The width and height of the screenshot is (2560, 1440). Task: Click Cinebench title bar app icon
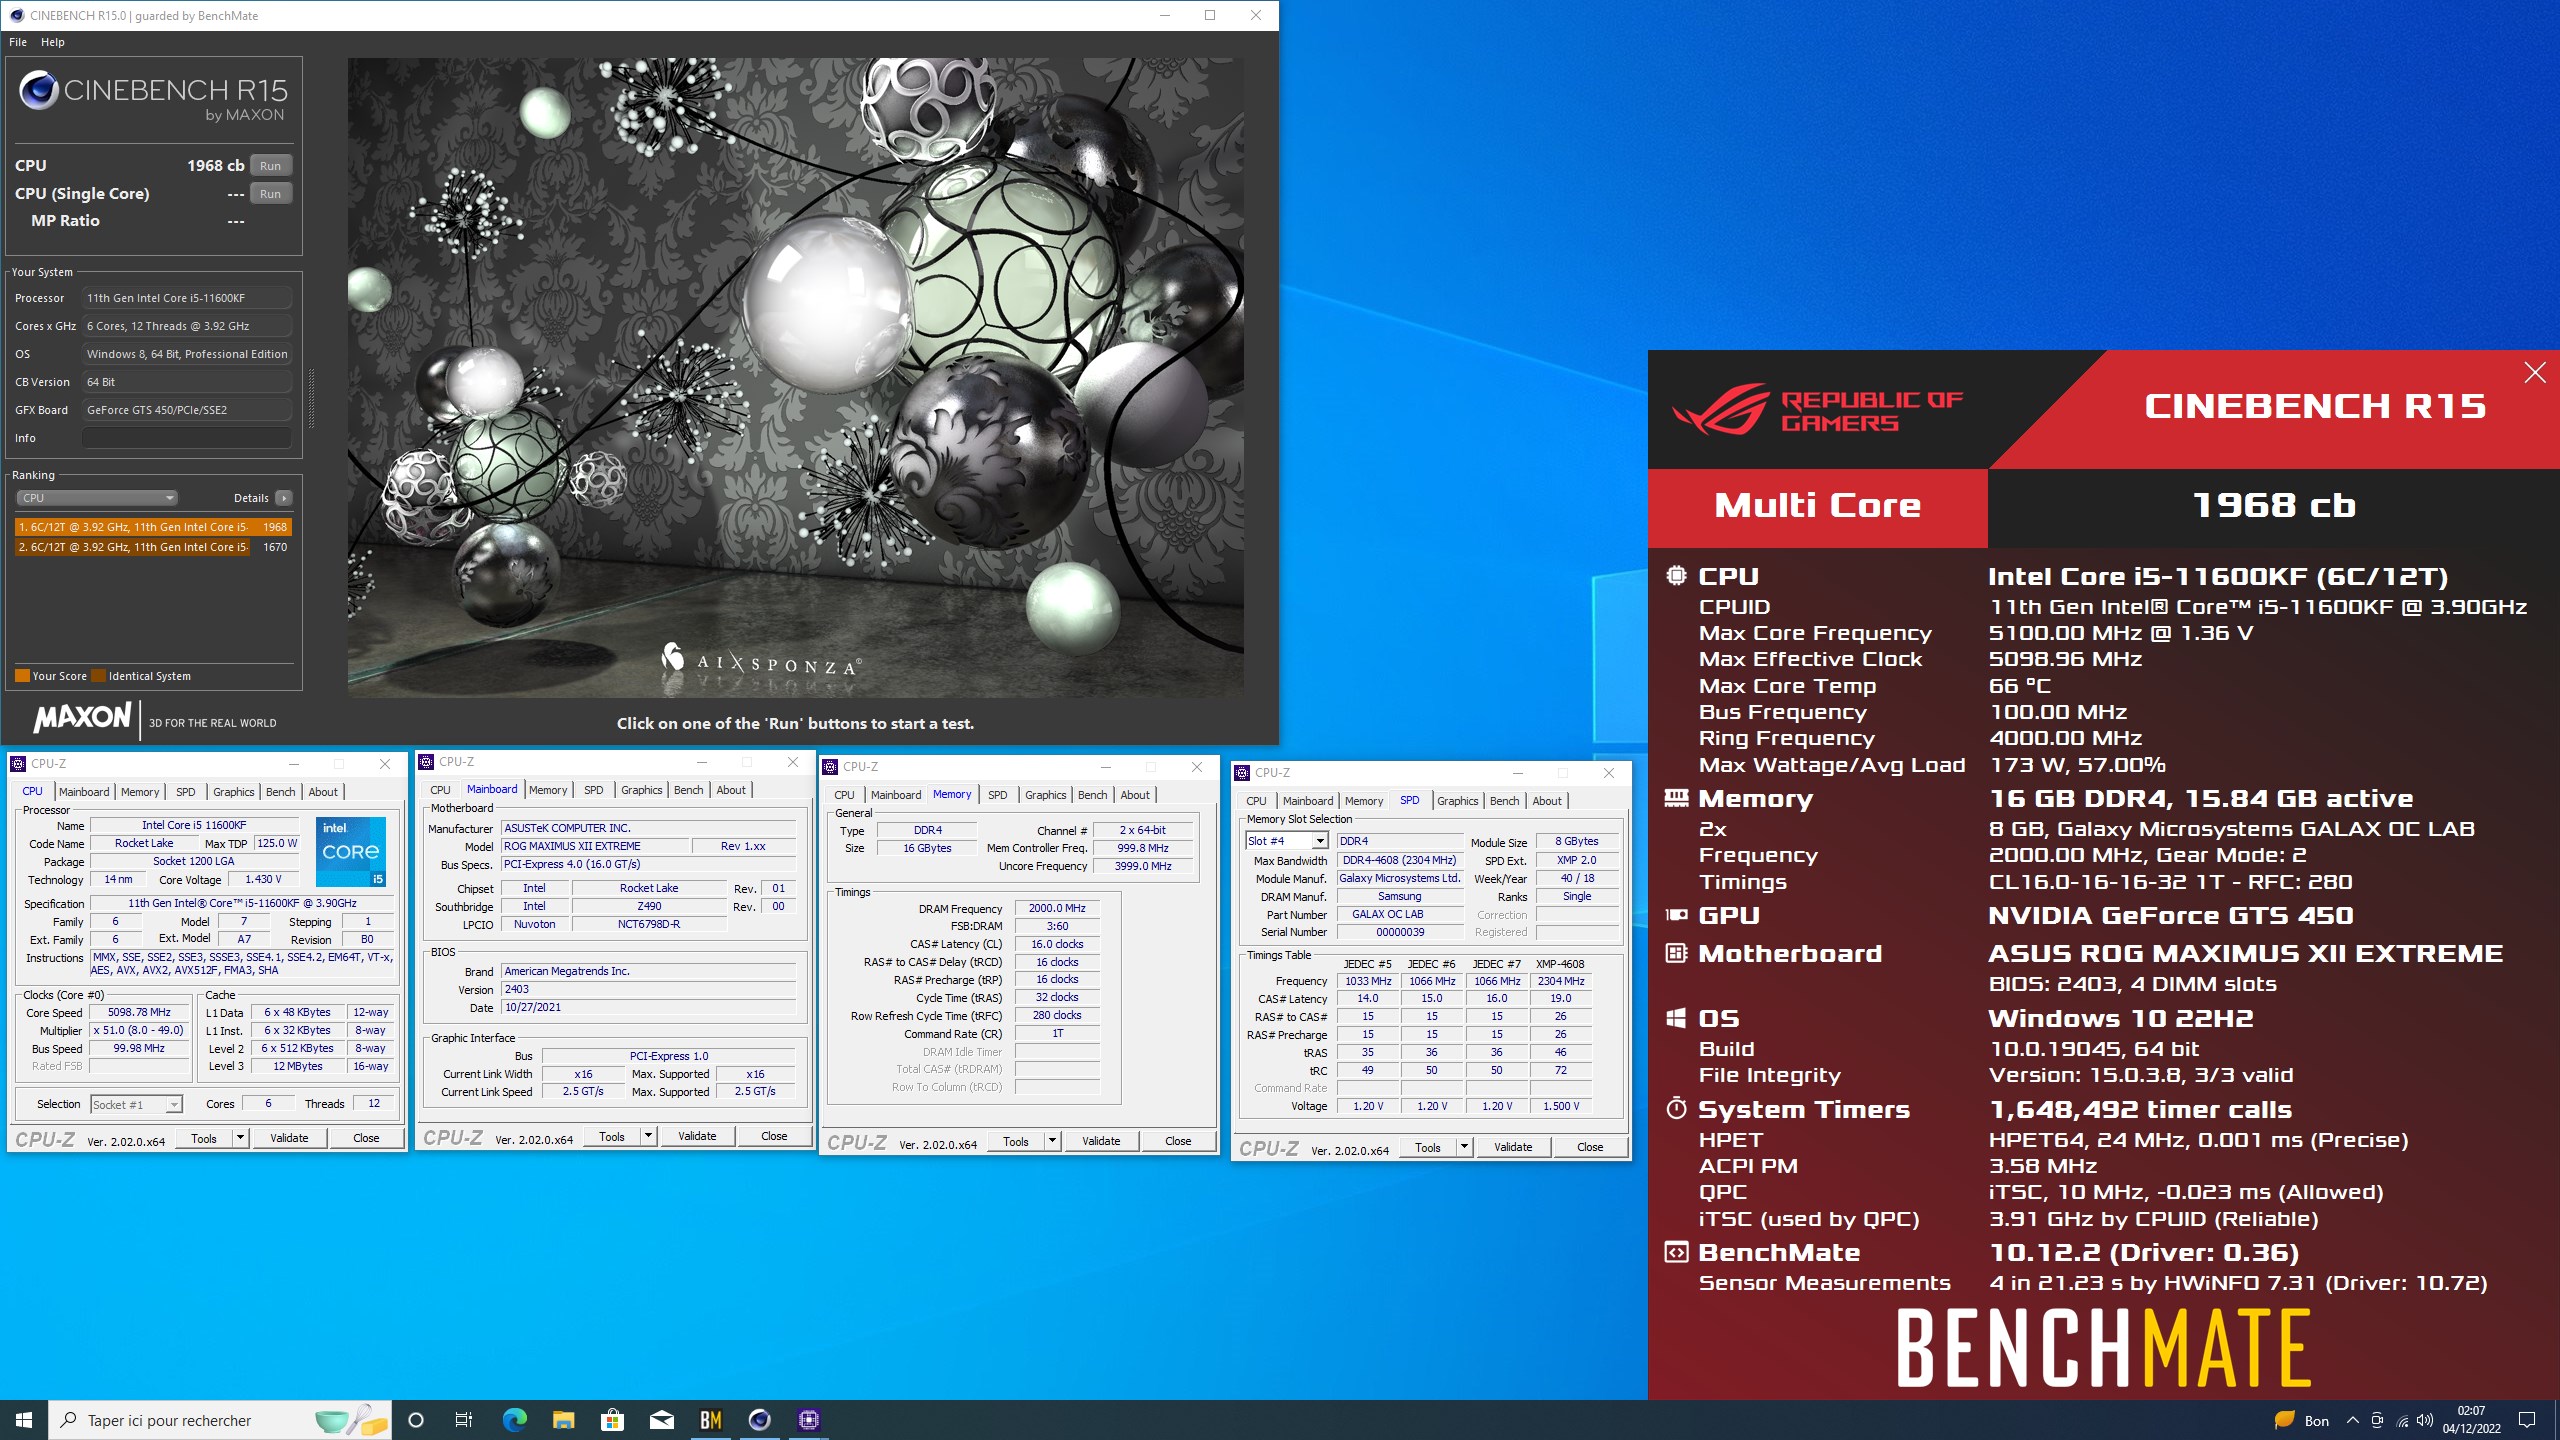pos(16,15)
